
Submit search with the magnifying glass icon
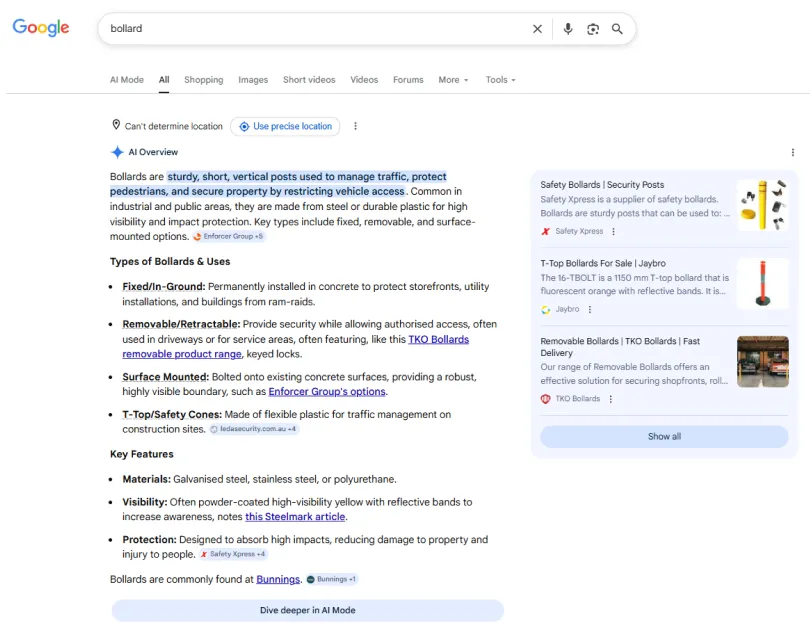[x=617, y=29]
